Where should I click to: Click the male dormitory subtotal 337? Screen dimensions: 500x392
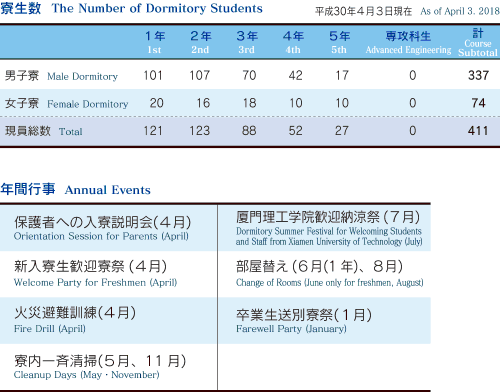pyautogui.click(x=478, y=75)
